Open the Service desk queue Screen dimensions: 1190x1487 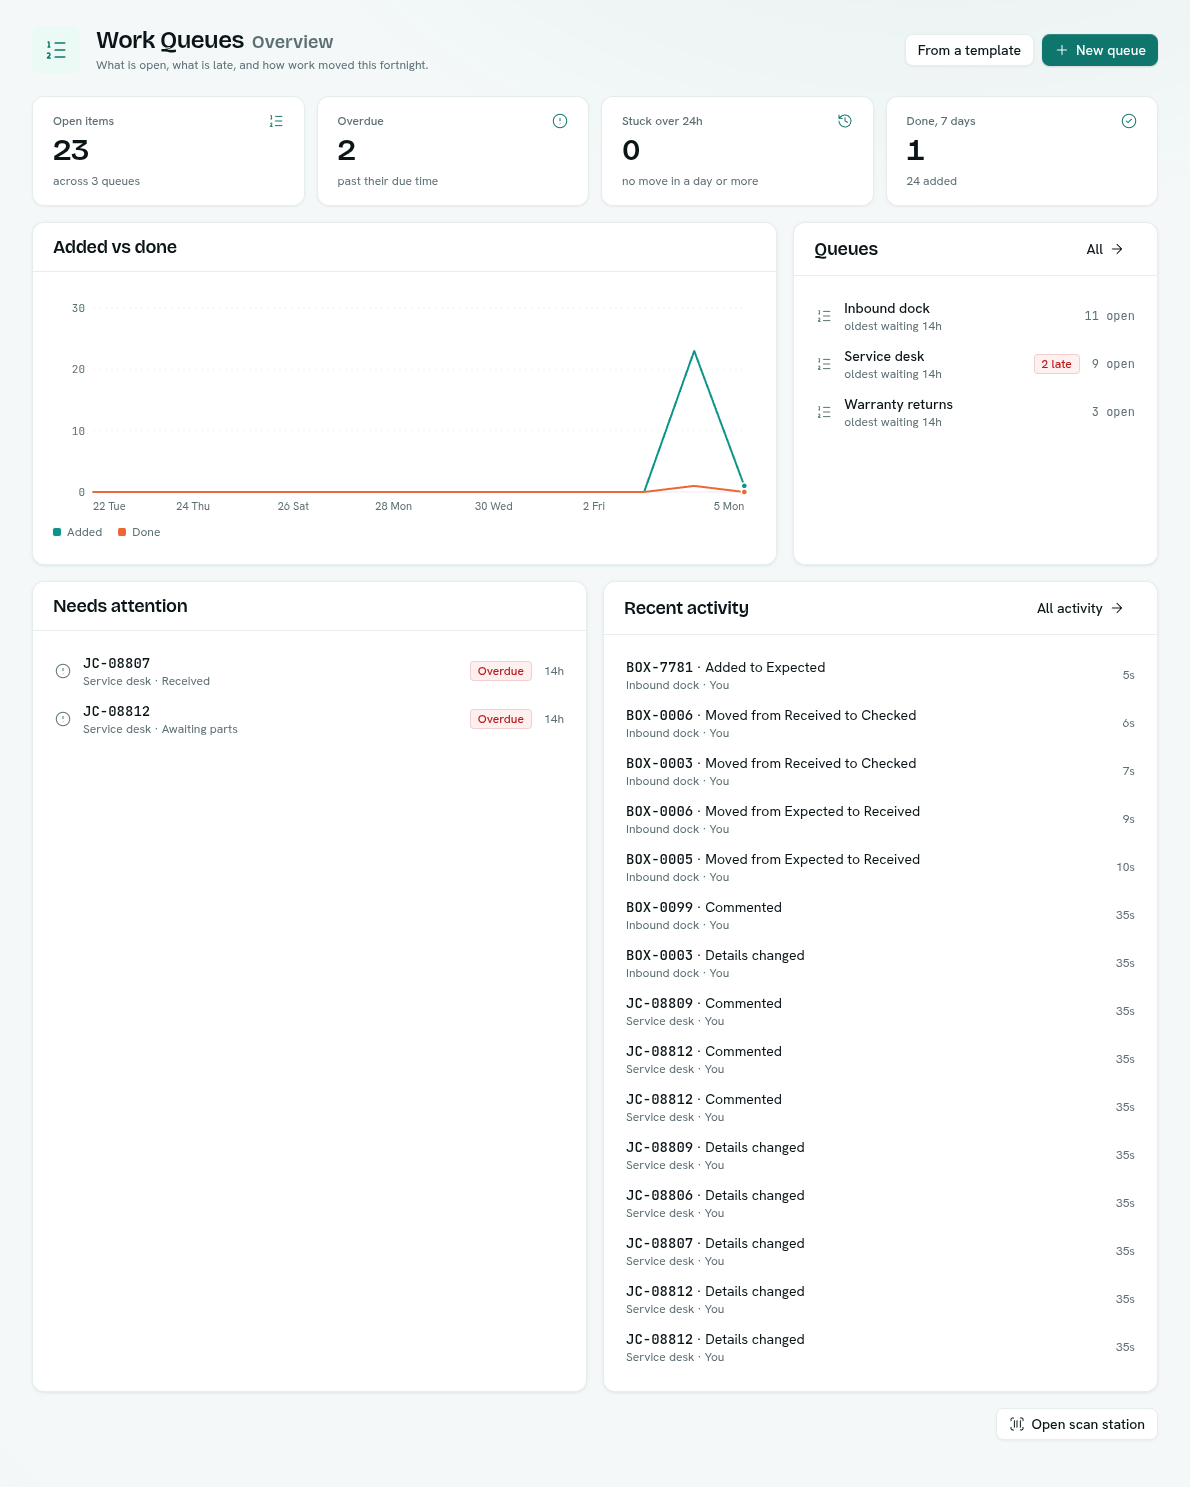click(x=975, y=364)
